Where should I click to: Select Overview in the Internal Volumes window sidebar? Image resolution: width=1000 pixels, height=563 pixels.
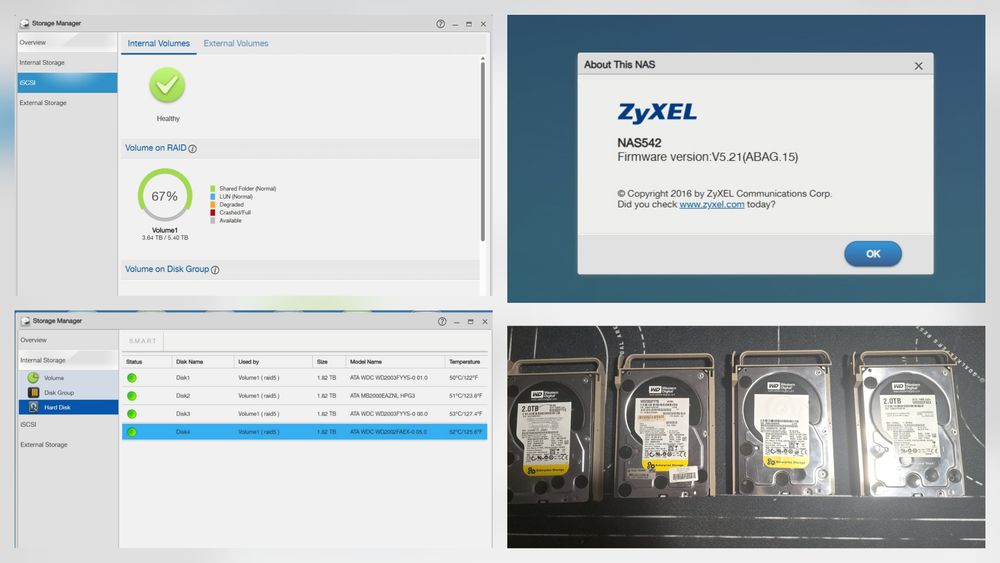tap(67, 43)
